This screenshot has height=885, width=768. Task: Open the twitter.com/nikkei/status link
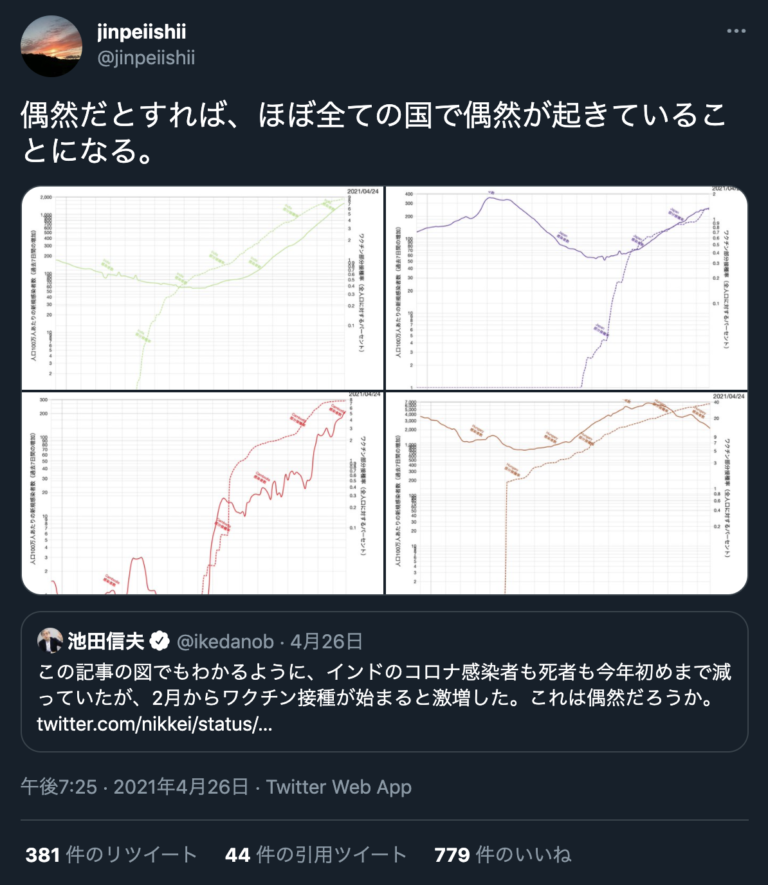155,724
